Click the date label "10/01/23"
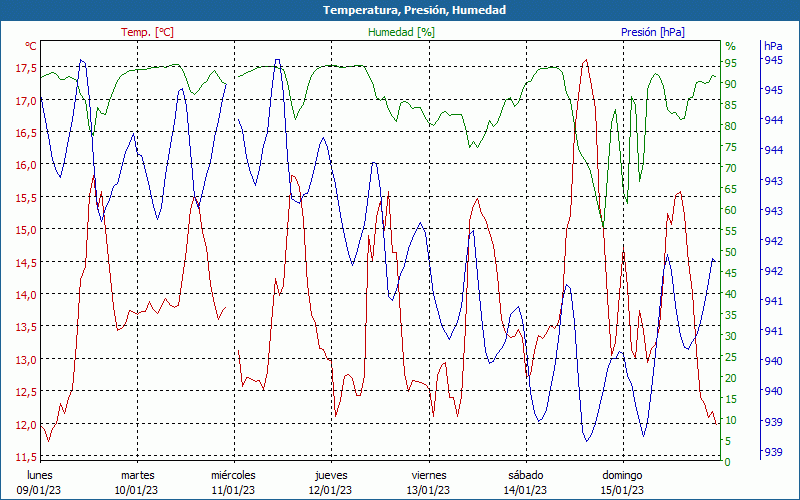Screen dimensions: 800x500 click(x=136, y=490)
